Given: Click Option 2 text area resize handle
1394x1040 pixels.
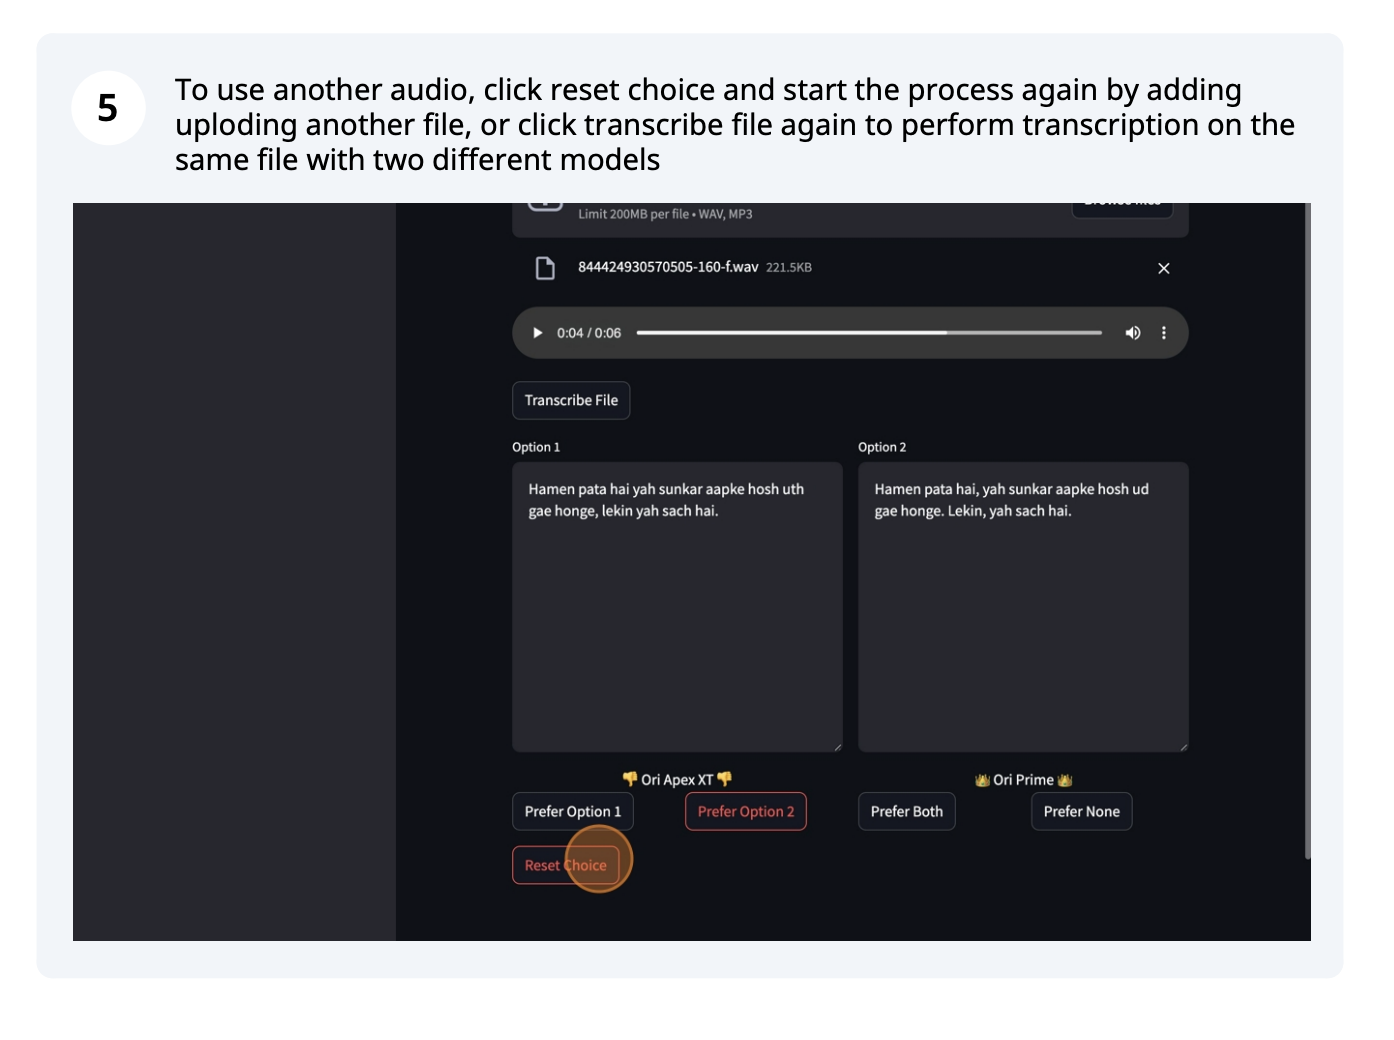Looking at the screenshot, I should point(1183,746).
